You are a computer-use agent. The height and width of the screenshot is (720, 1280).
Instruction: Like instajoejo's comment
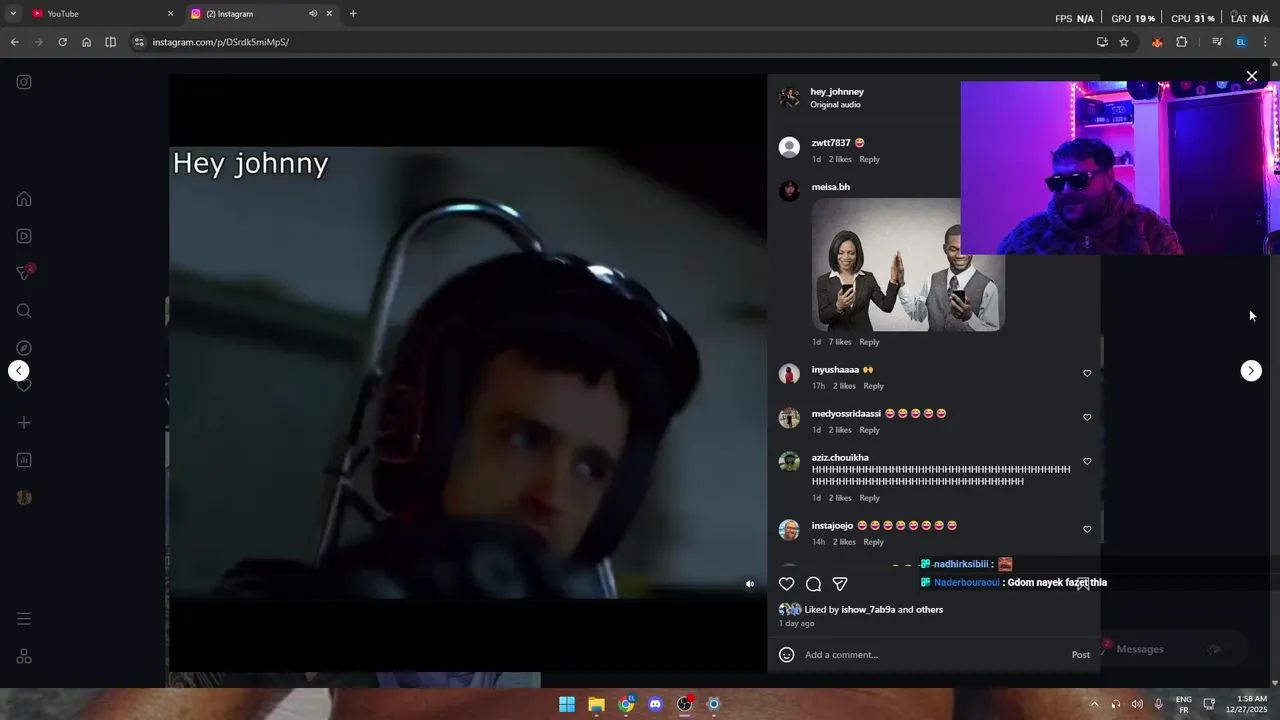1087,529
